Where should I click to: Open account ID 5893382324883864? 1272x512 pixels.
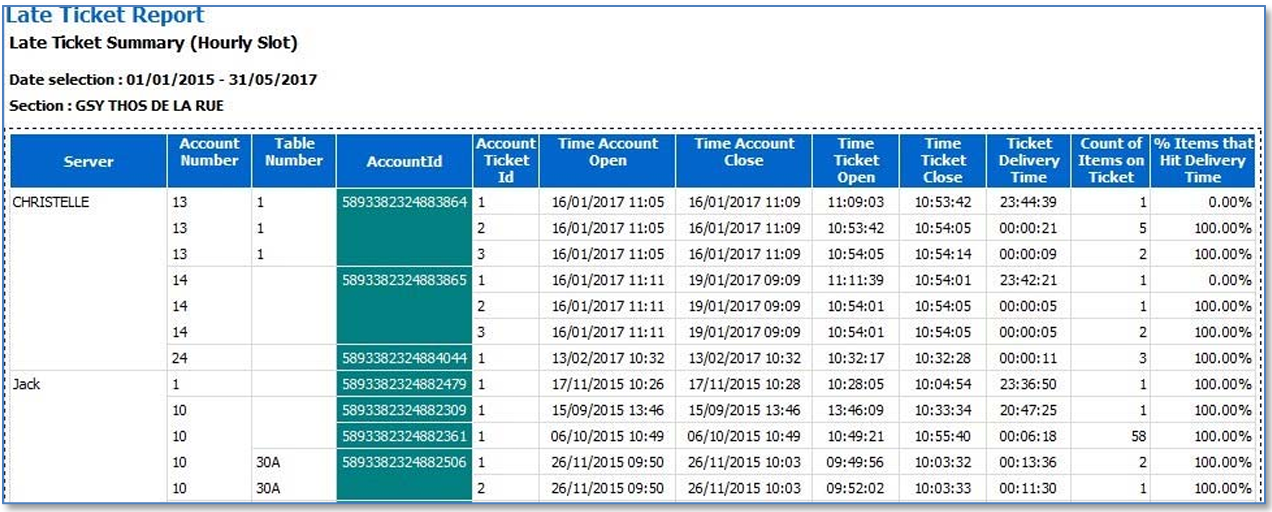404,202
